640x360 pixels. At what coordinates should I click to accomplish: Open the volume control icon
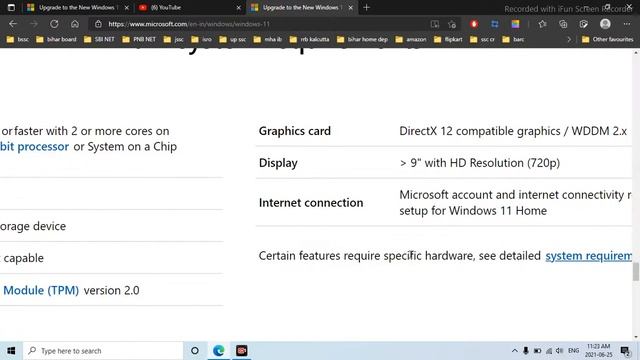click(x=560, y=351)
